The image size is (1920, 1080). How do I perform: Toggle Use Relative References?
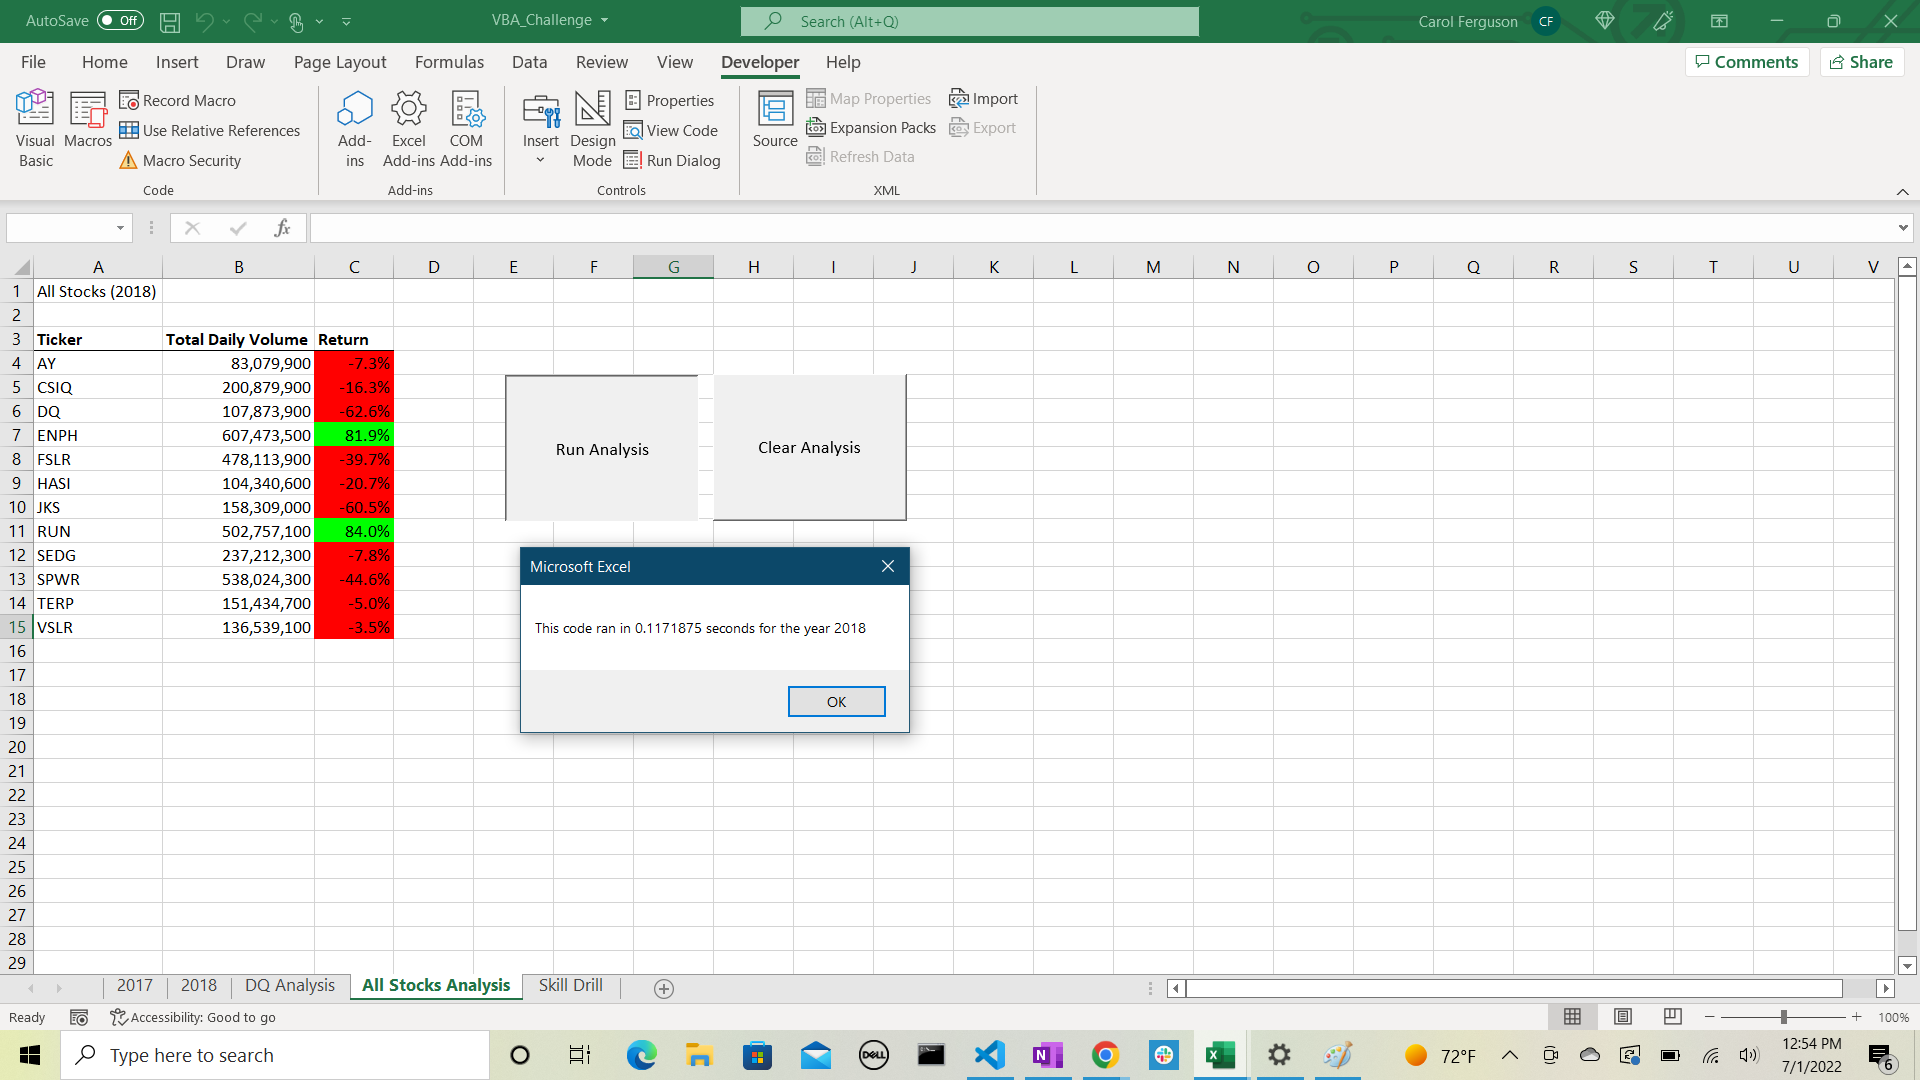210,131
